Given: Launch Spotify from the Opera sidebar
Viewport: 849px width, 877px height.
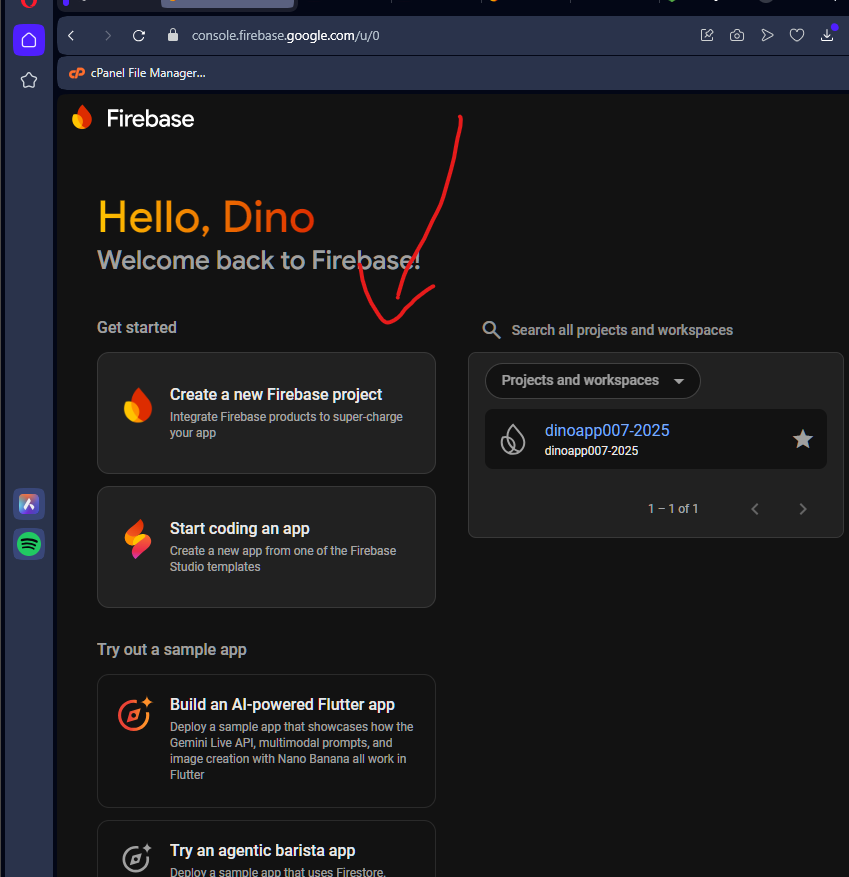Looking at the screenshot, I should tap(29, 544).
